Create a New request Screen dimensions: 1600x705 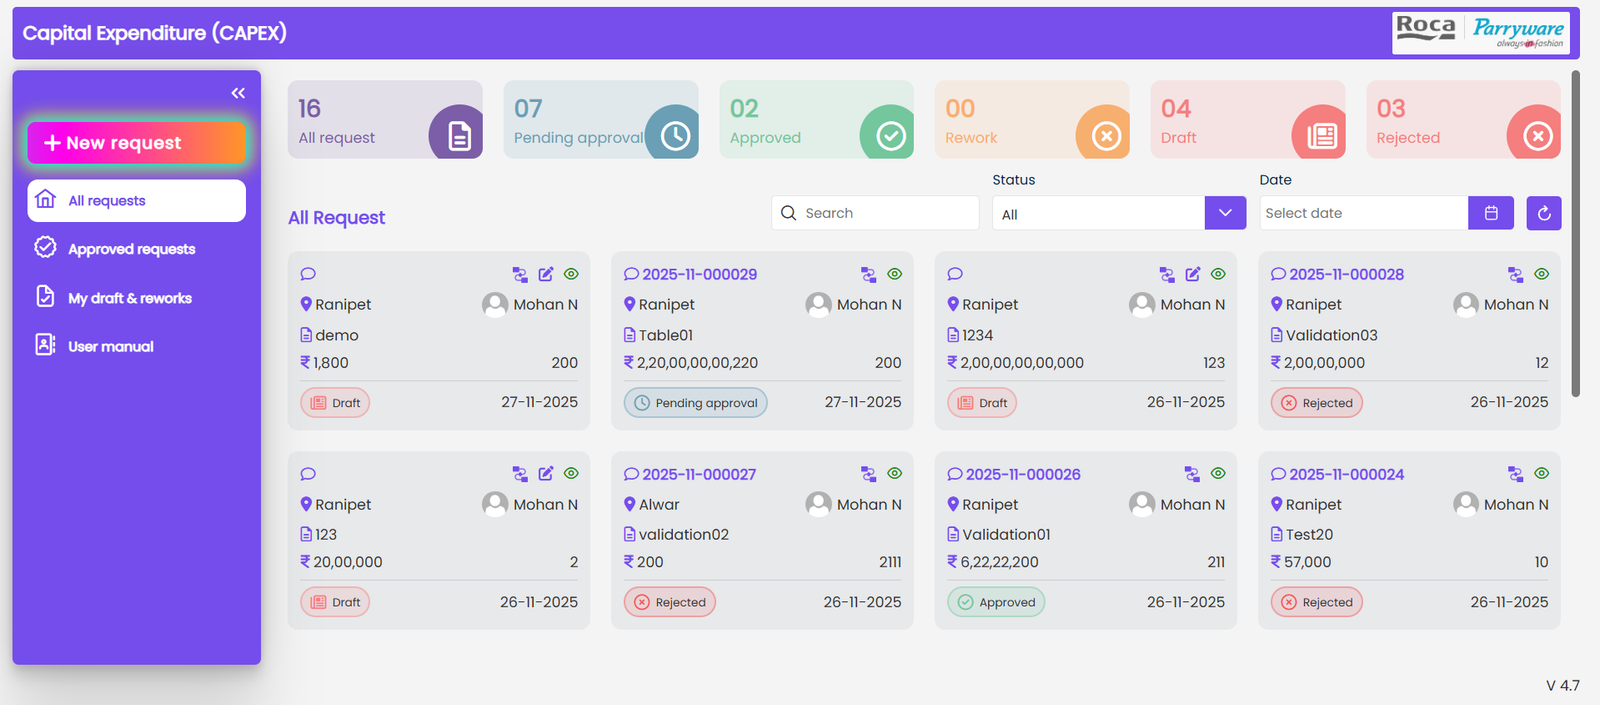click(x=137, y=143)
